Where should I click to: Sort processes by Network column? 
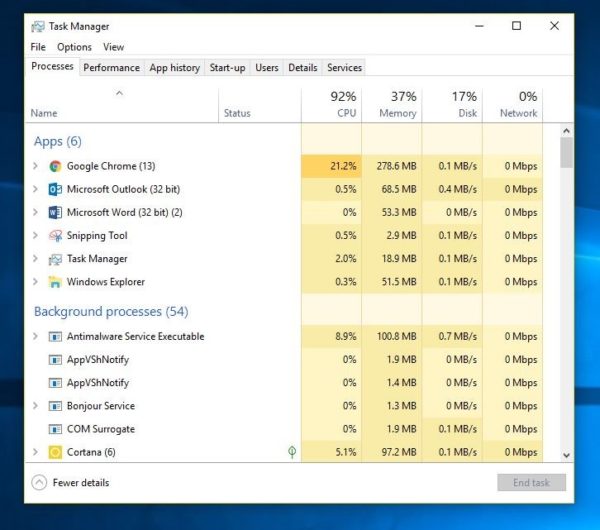[512, 105]
